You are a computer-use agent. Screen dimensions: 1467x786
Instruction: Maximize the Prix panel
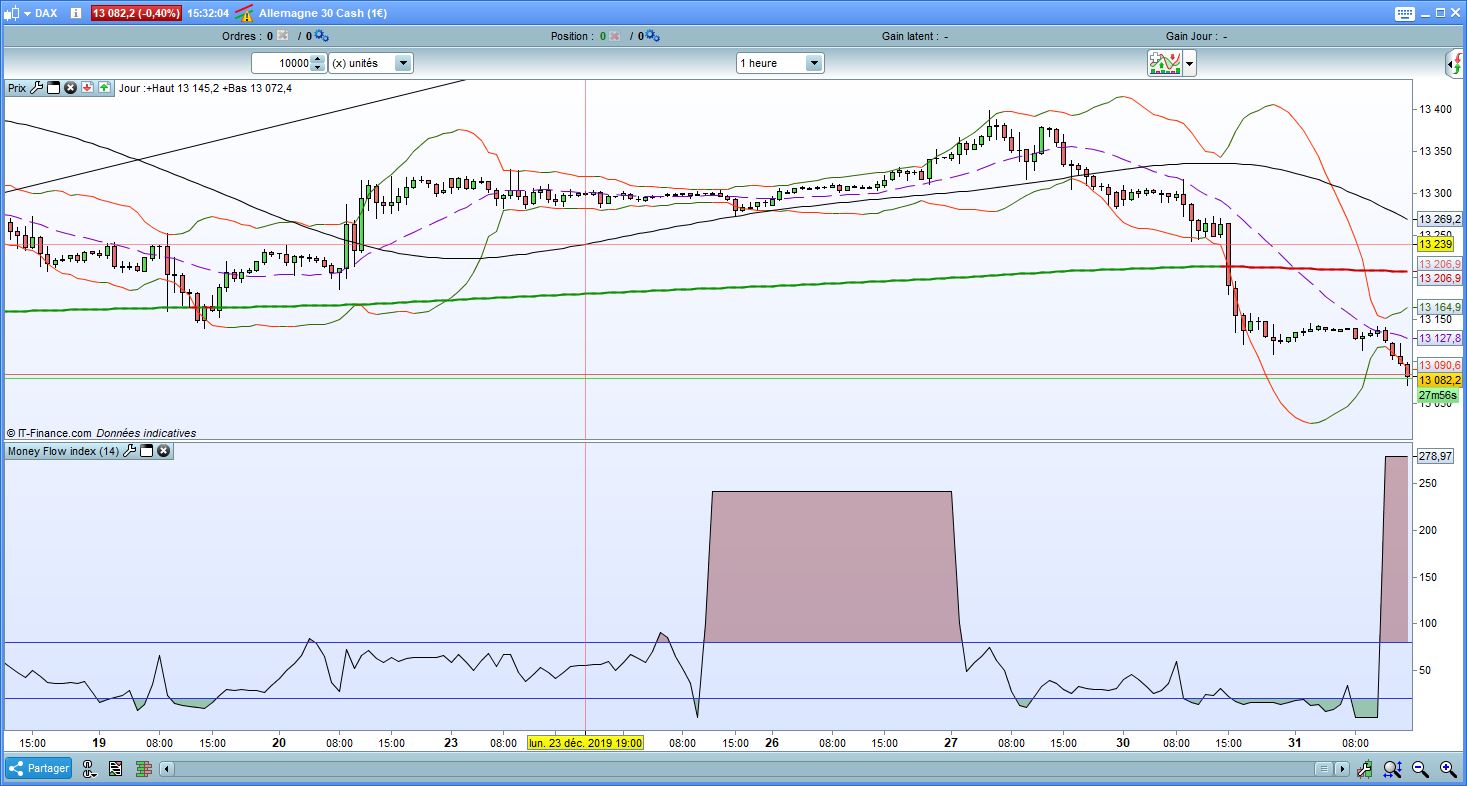[x=54, y=88]
